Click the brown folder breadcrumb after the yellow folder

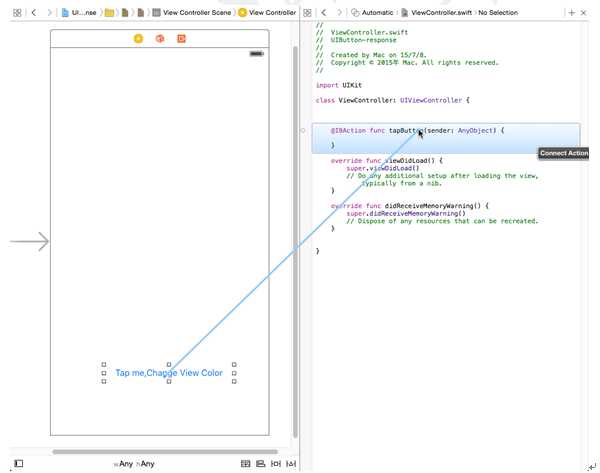pyautogui.click(x=125, y=13)
